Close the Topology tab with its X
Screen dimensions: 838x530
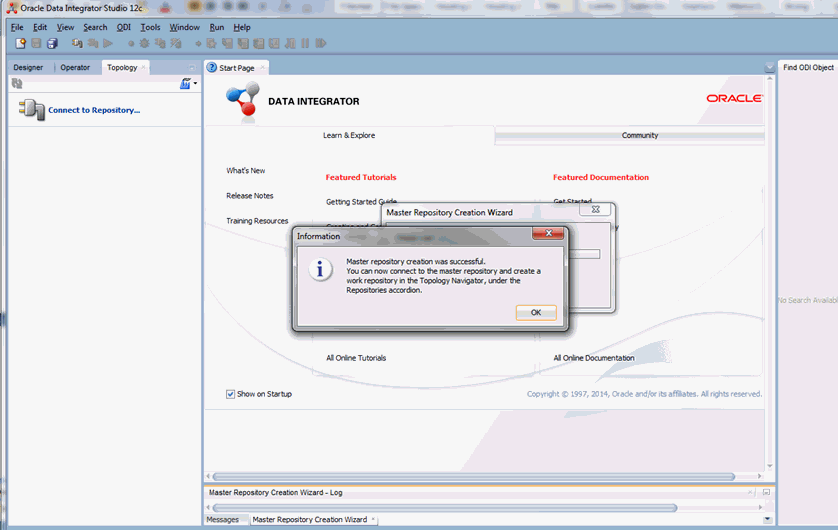tap(143, 67)
